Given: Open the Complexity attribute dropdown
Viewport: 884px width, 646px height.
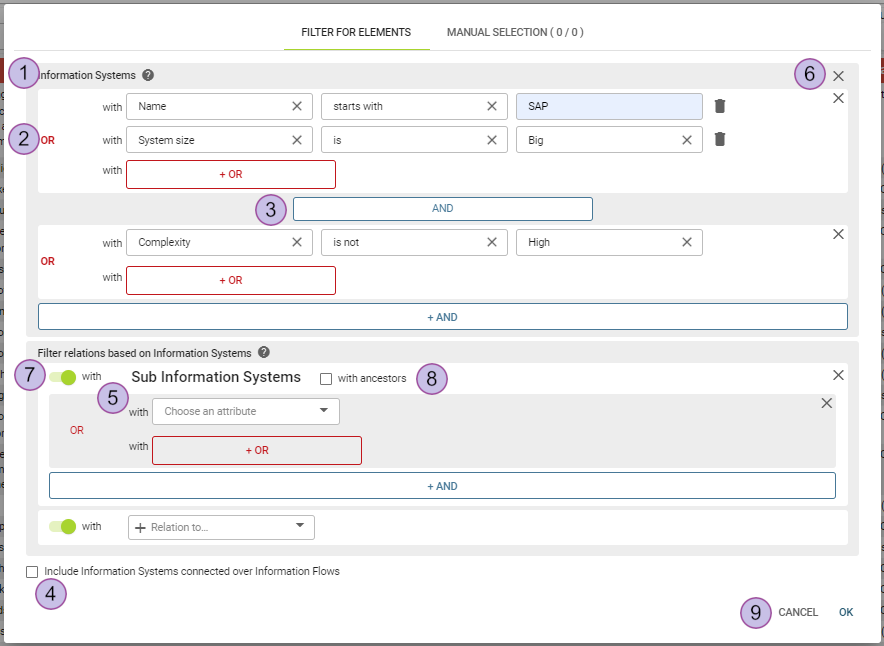Looking at the screenshot, I should point(210,242).
